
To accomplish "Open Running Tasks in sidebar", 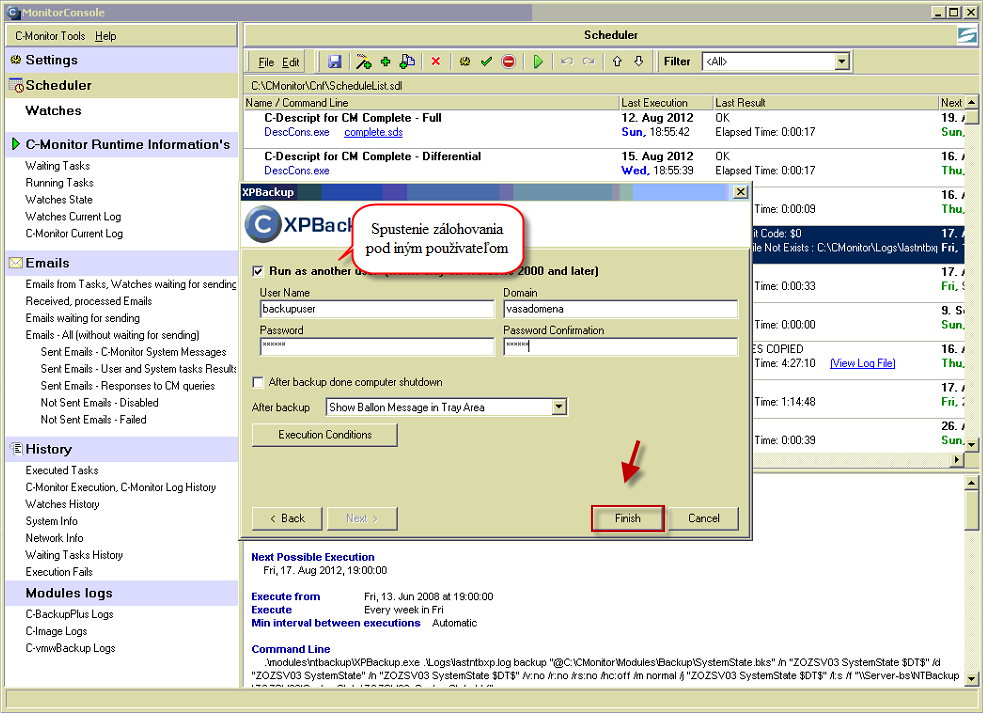I will (60, 182).
